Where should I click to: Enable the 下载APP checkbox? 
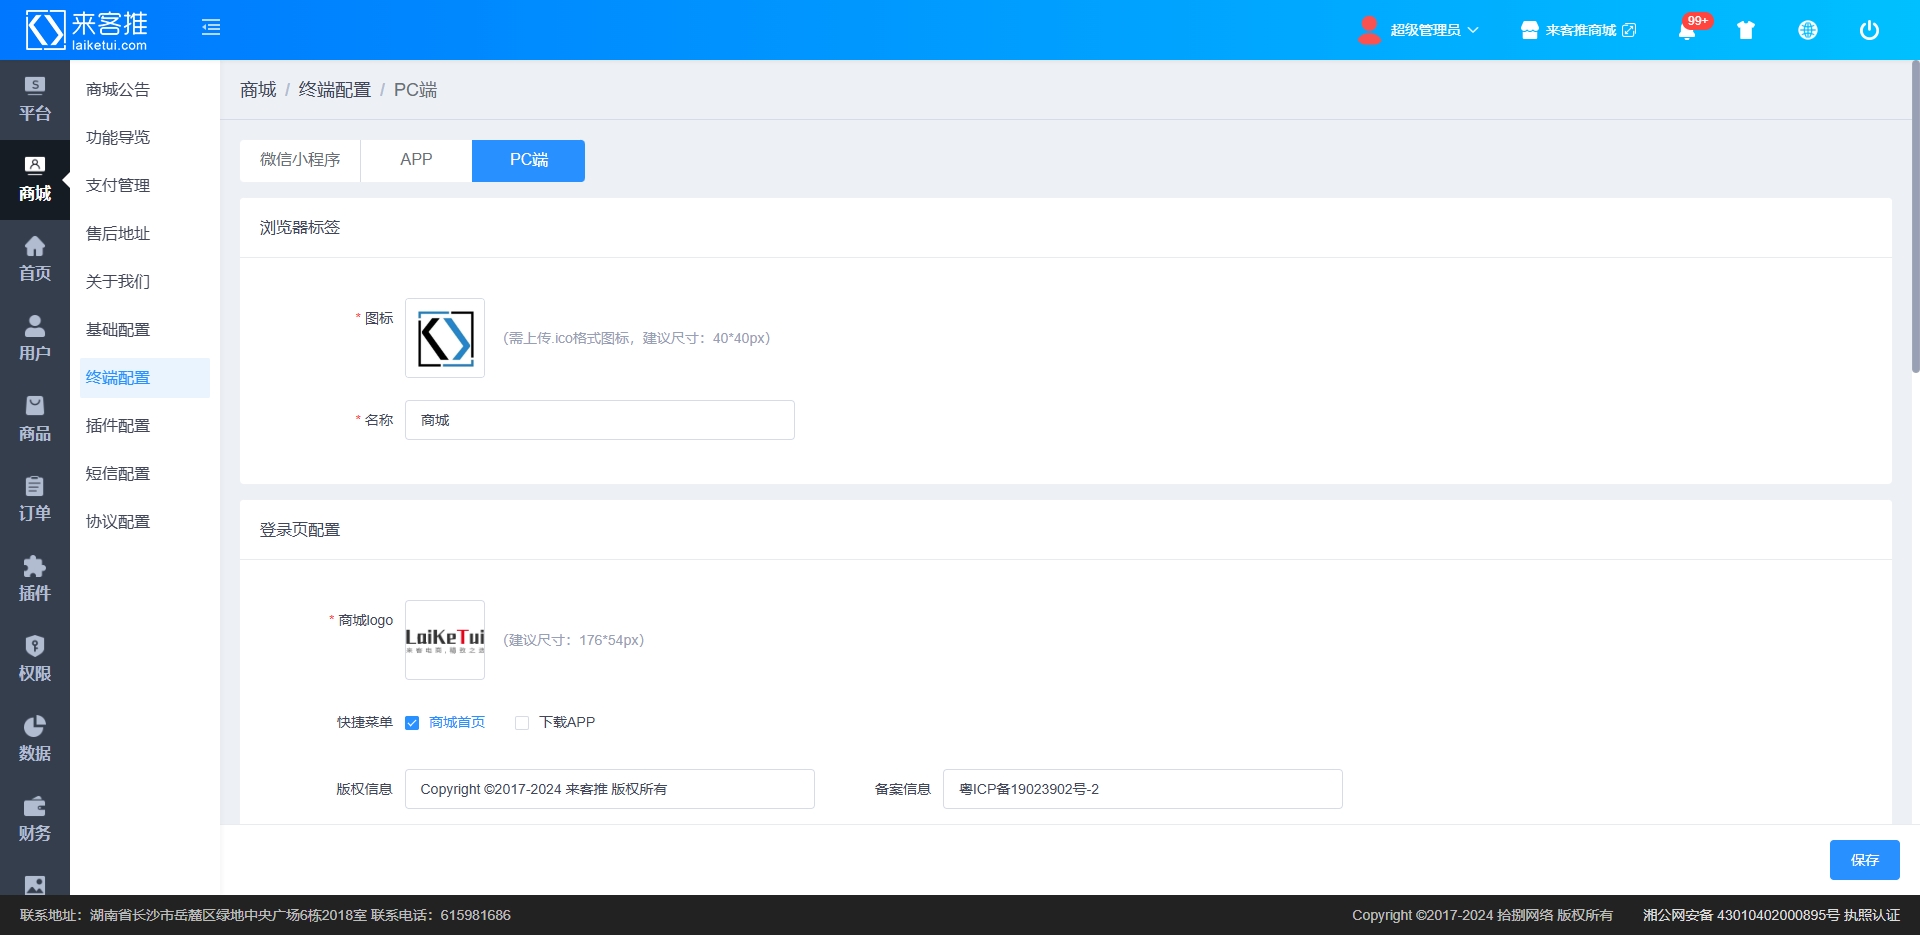[x=522, y=723]
